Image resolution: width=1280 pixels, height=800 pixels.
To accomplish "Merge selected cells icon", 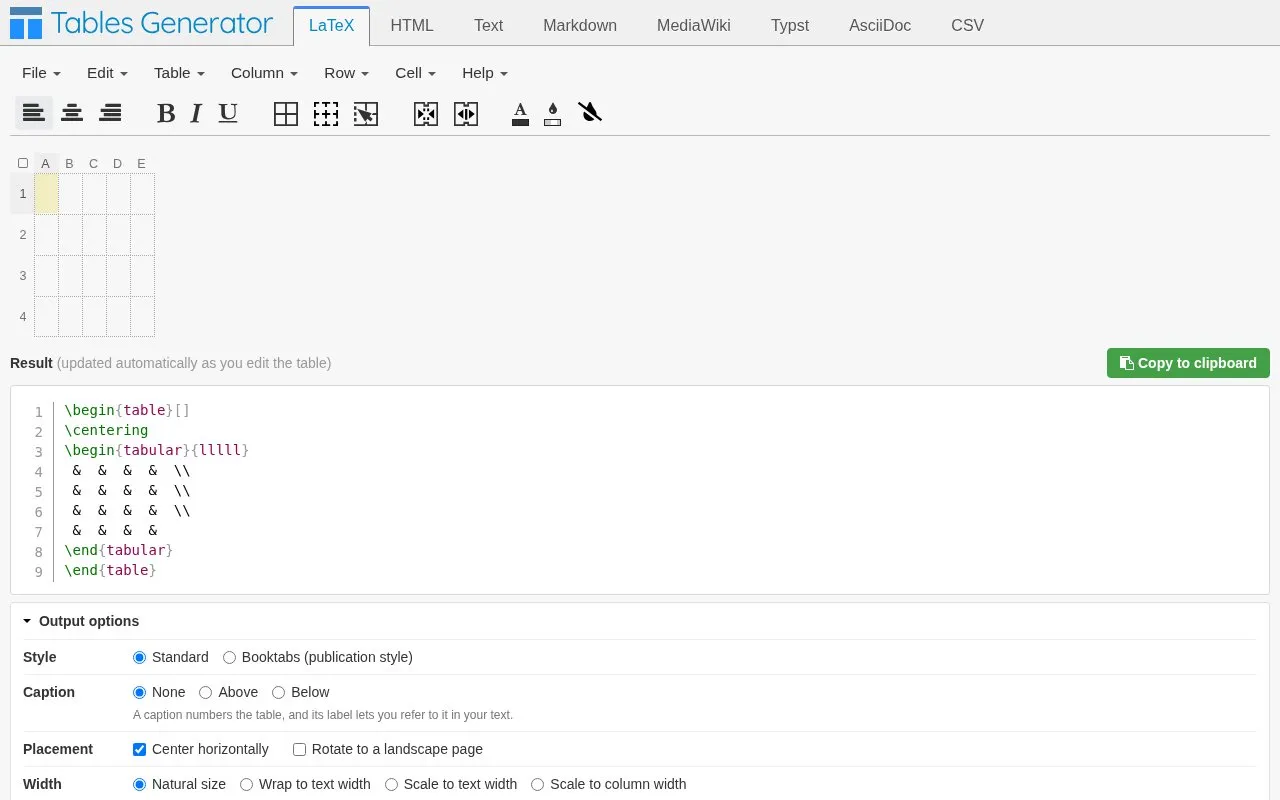I will [426, 114].
